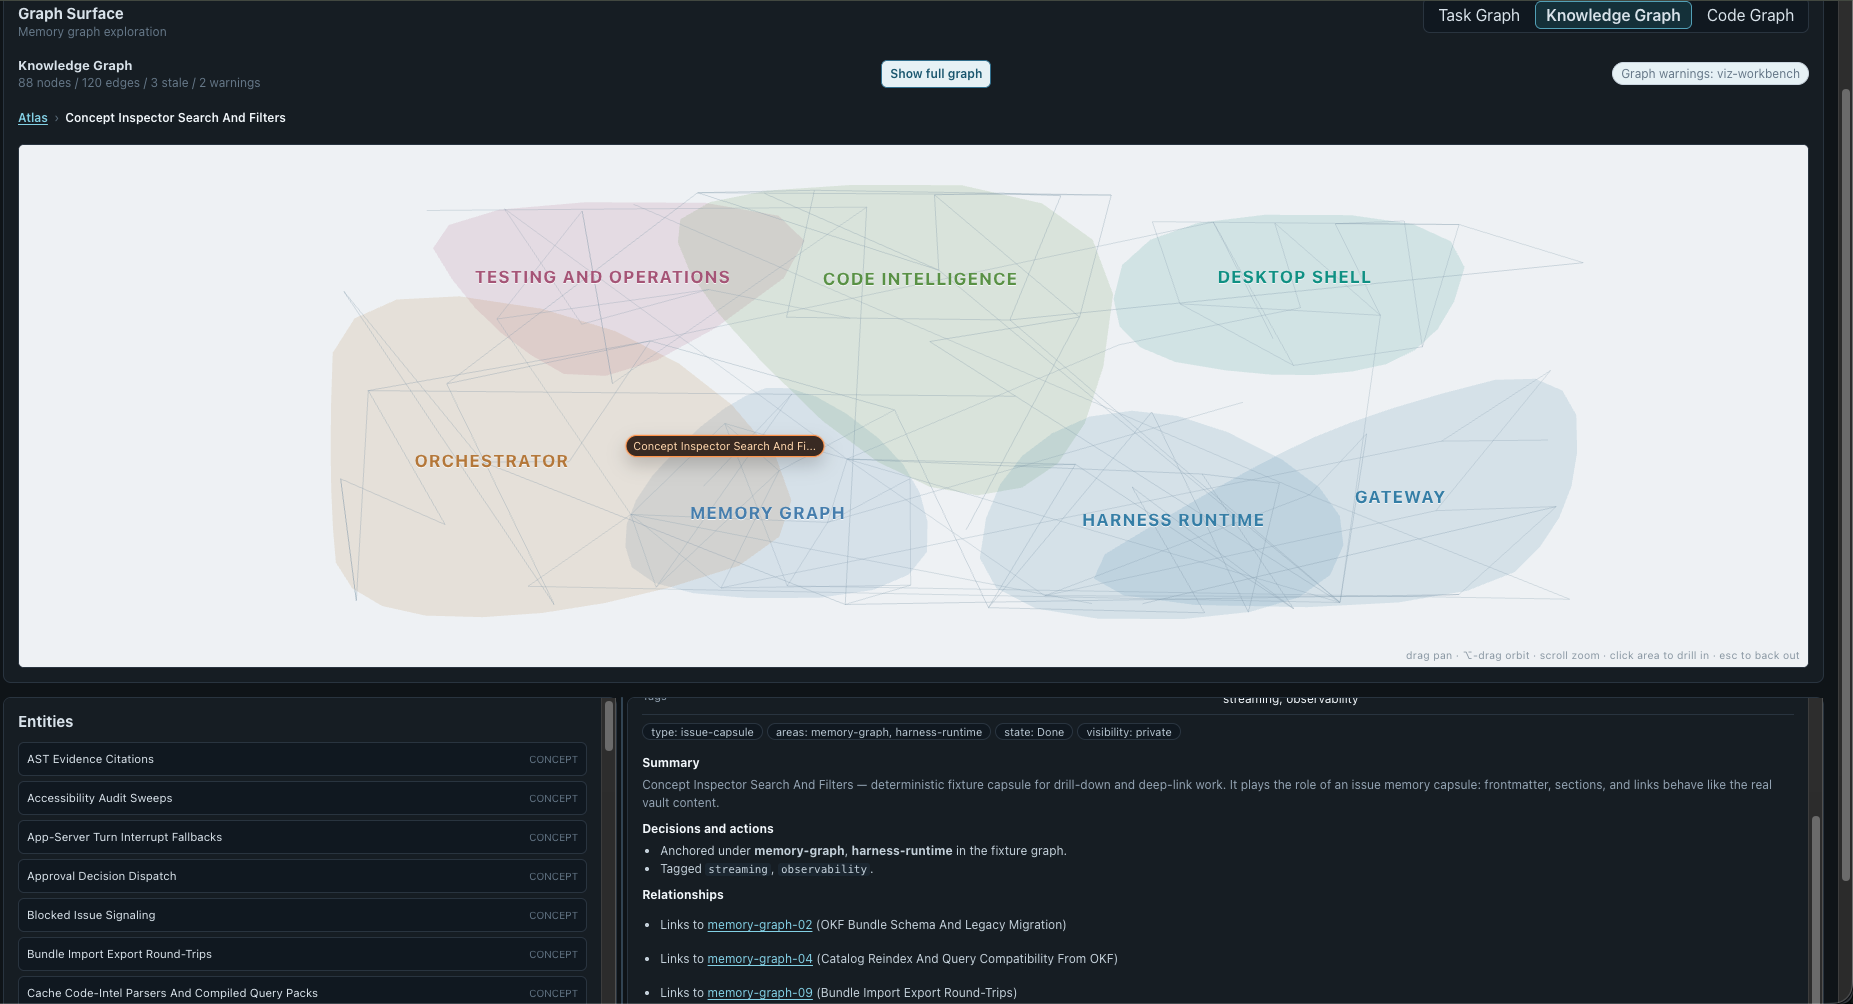
Task: Drill into the Code Intelligence area
Action: (920, 280)
